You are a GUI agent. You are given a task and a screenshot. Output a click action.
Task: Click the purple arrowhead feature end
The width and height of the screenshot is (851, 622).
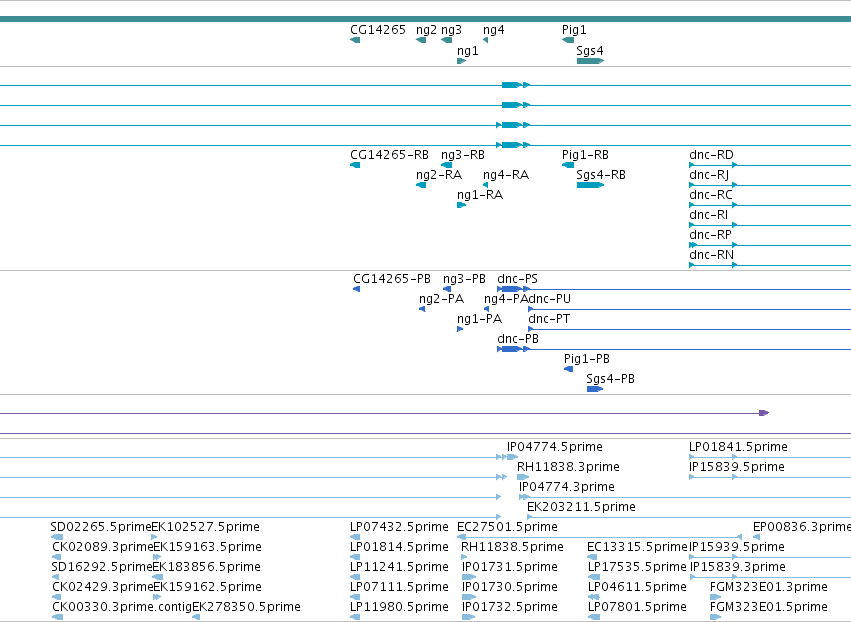pyautogui.click(x=764, y=413)
